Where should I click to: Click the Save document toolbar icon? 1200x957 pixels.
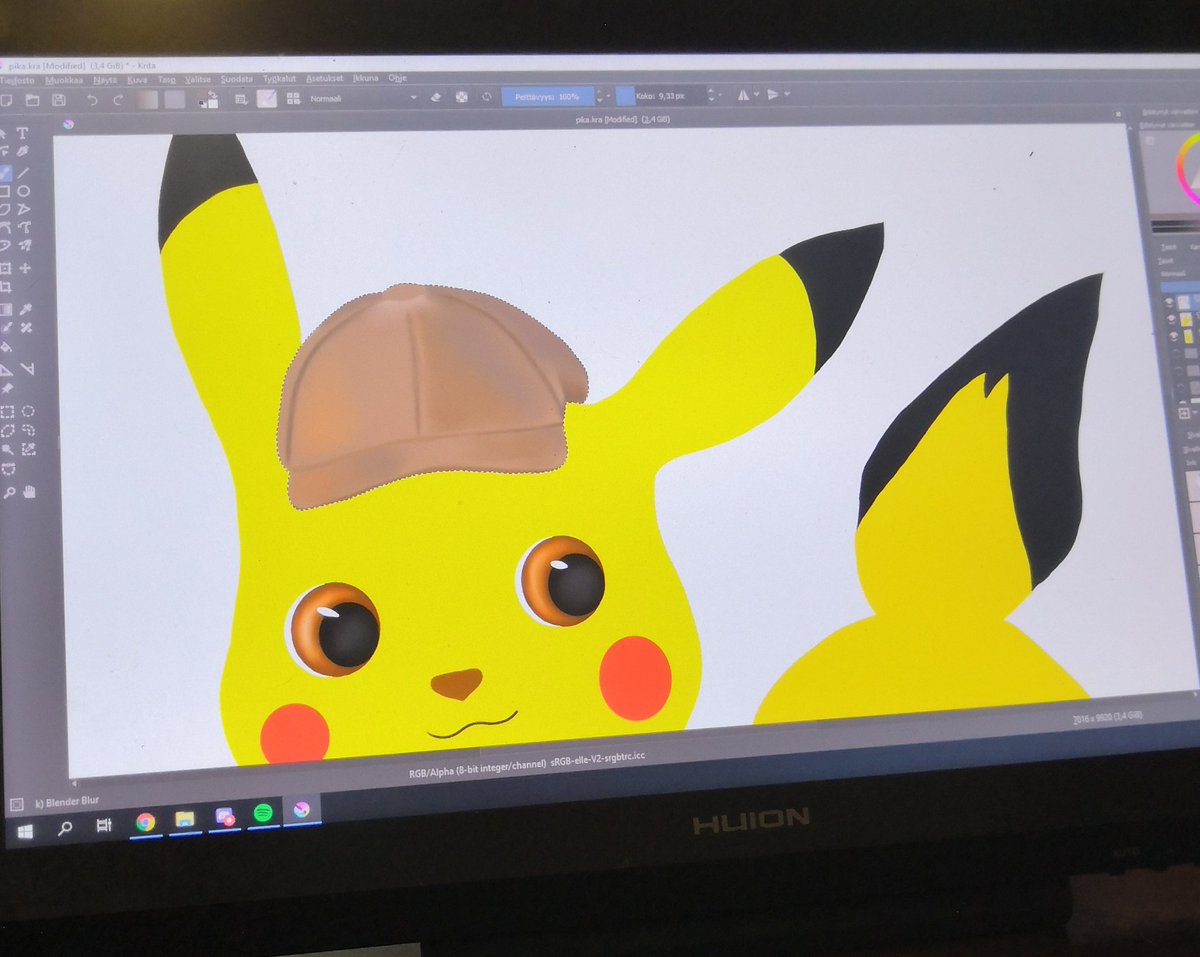59,100
